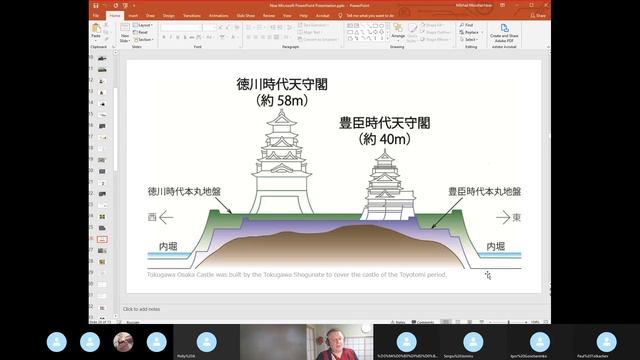Switch to the View tab
Image resolution: width=640 pixels, height=360 pixels.
[287, 16]
